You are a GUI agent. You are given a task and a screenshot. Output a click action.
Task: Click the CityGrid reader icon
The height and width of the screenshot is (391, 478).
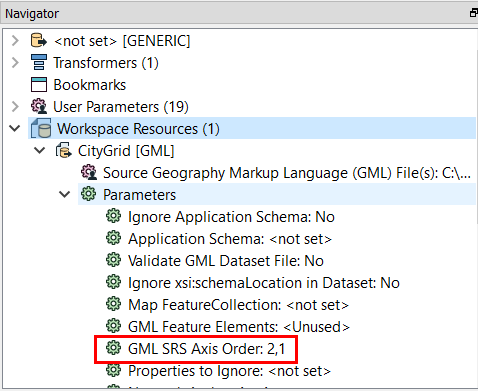63,150
